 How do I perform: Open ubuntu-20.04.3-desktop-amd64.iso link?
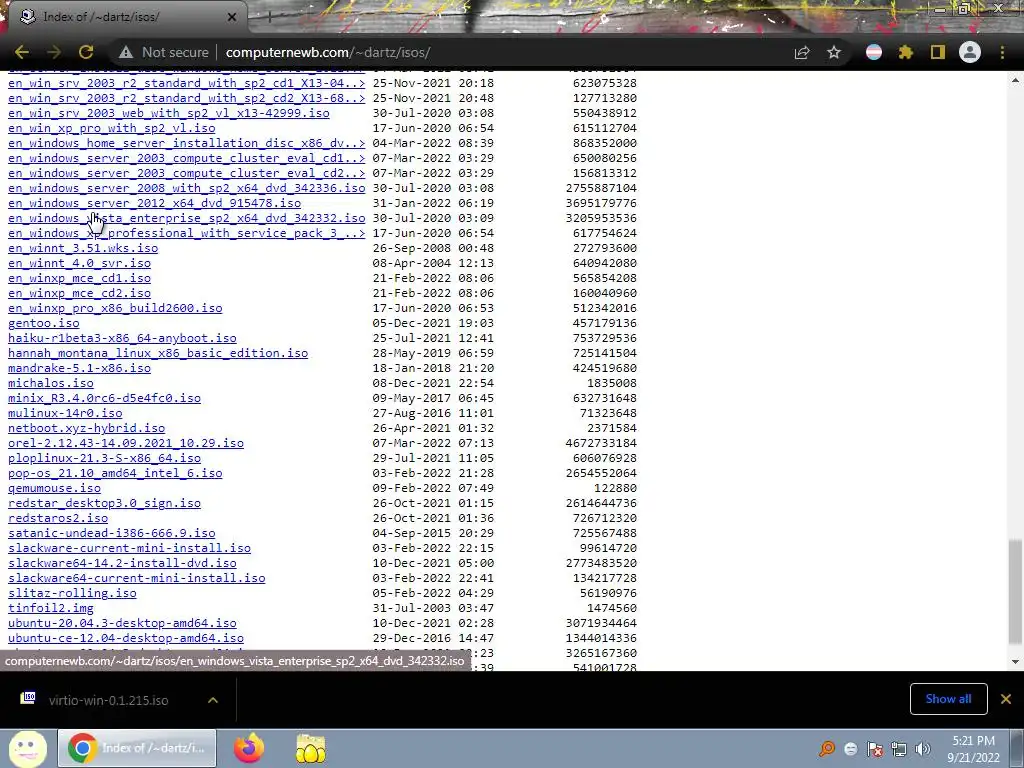122,624
